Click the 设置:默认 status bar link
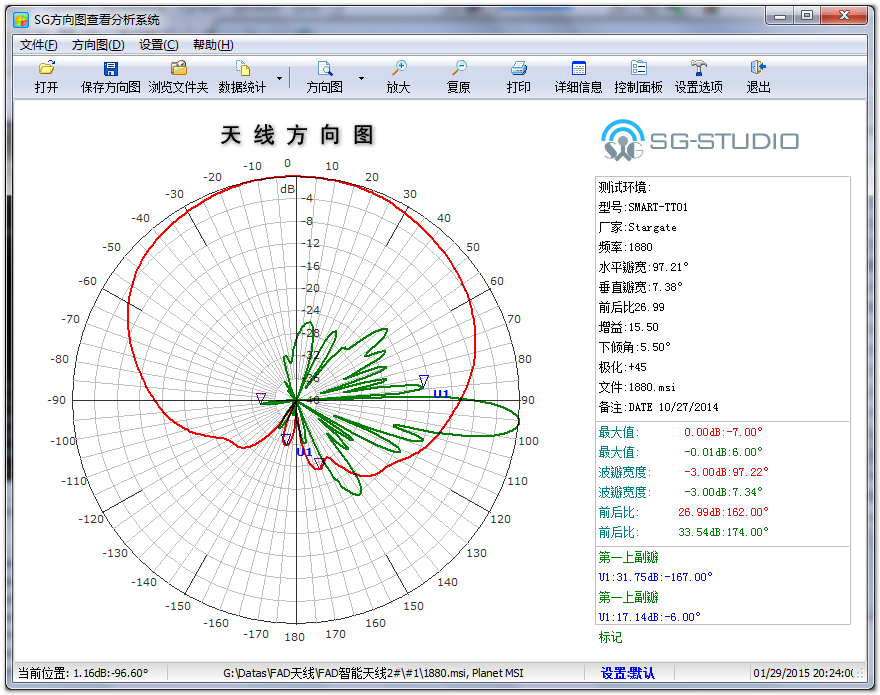The height and width of the screenshot is (695, 880). [x=628, y=673]
